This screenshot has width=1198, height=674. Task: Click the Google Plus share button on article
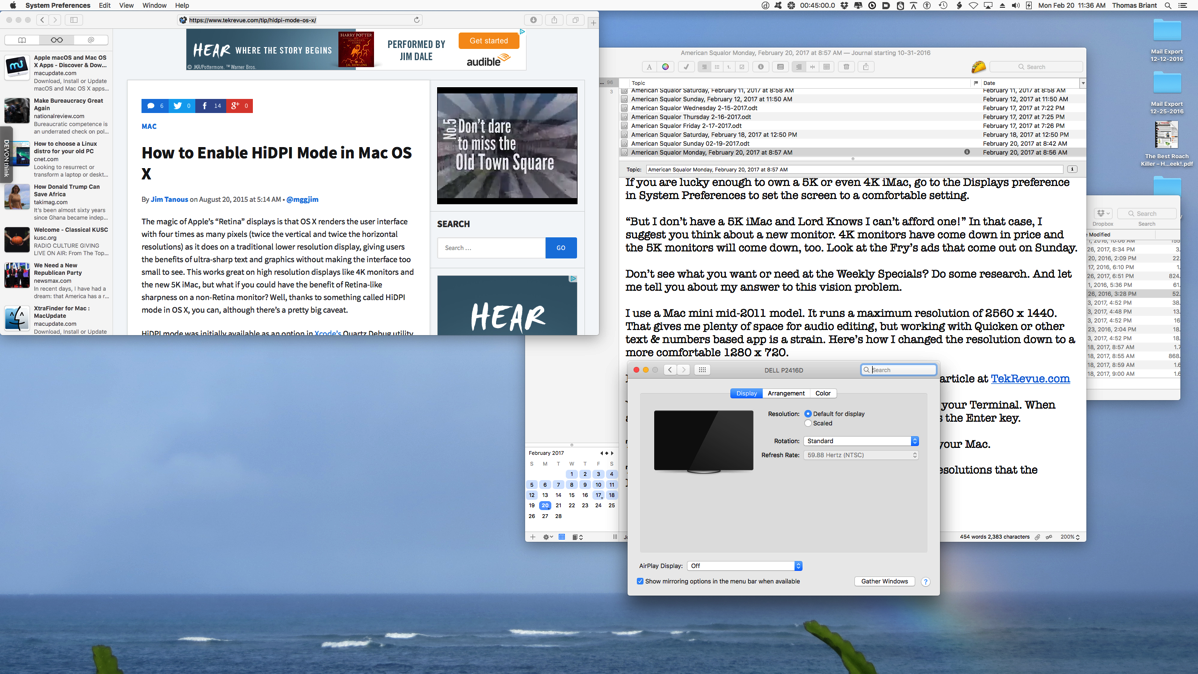click(x=239, y=106)
